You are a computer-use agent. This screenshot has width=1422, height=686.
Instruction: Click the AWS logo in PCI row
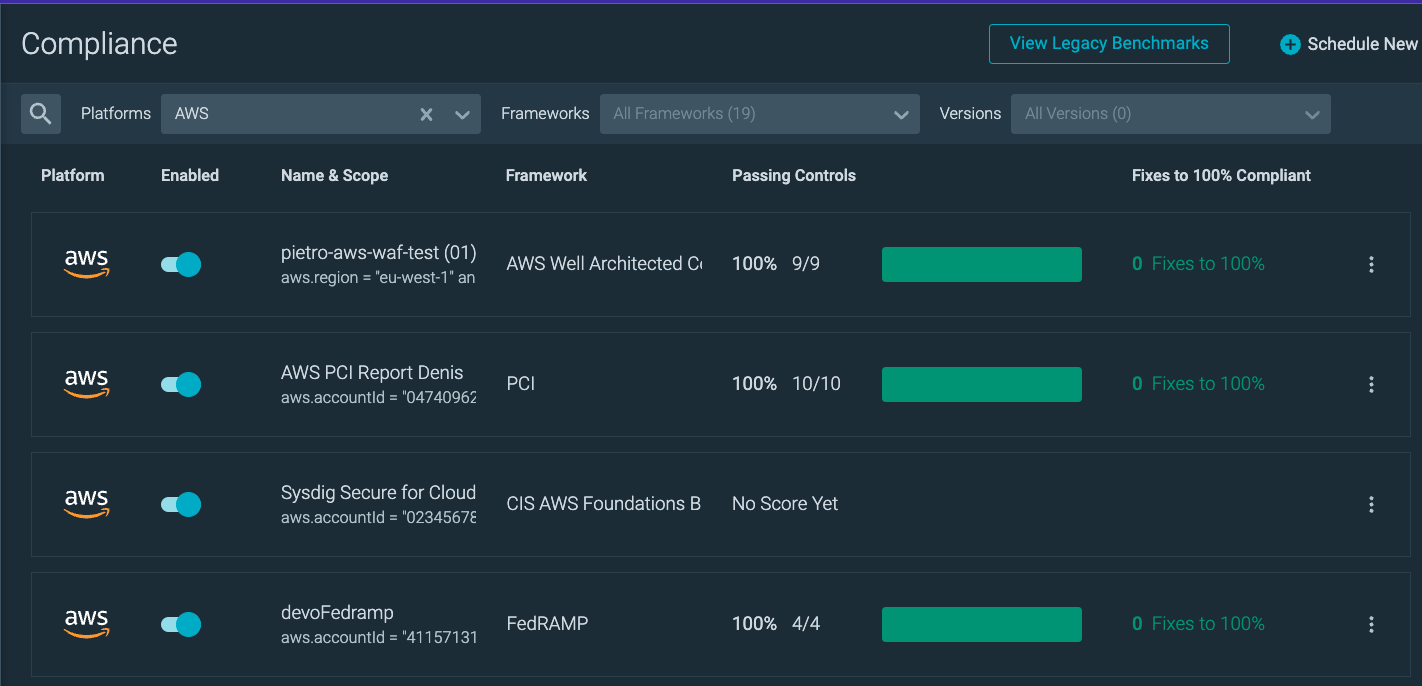(87, 384)
